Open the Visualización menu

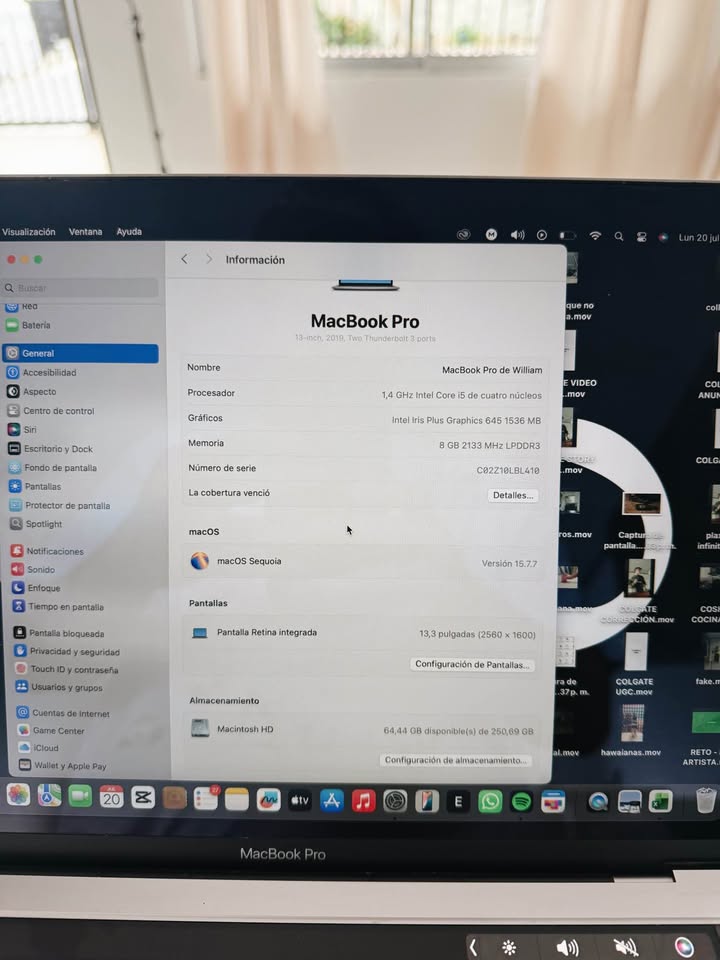29,232
